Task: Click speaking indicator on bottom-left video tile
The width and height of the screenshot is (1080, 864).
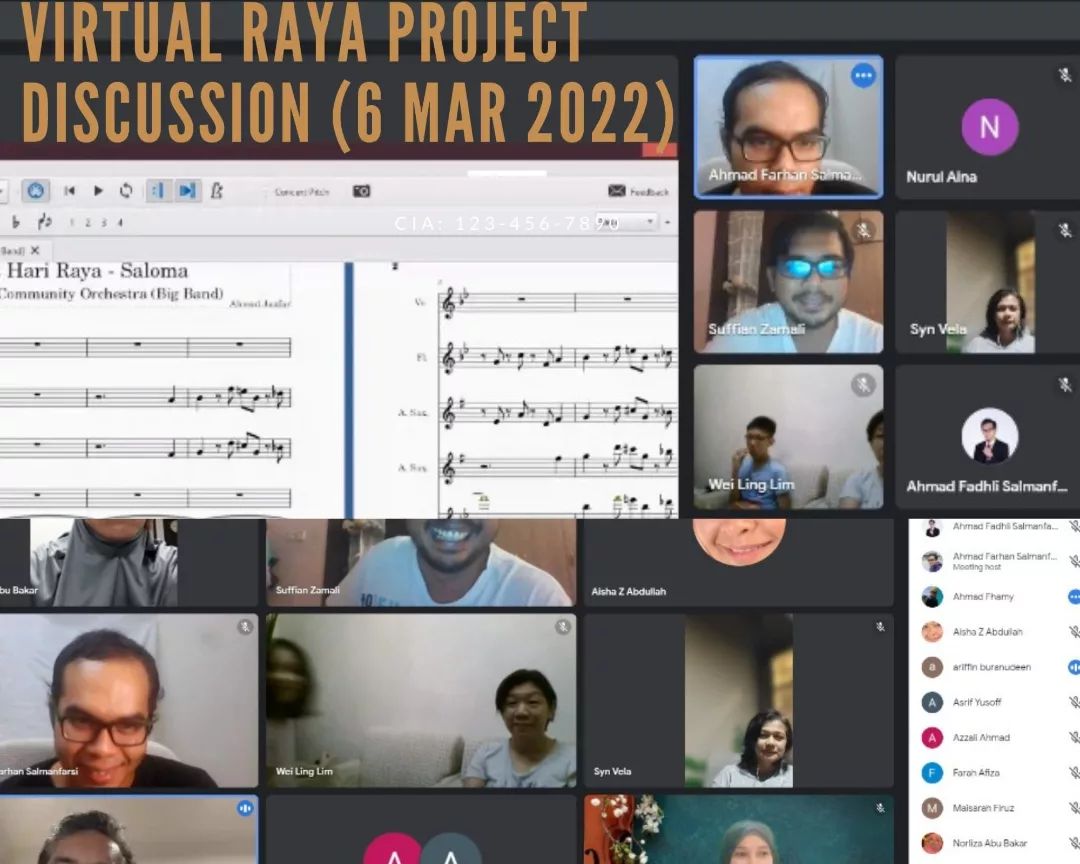Action: point(245,808)
